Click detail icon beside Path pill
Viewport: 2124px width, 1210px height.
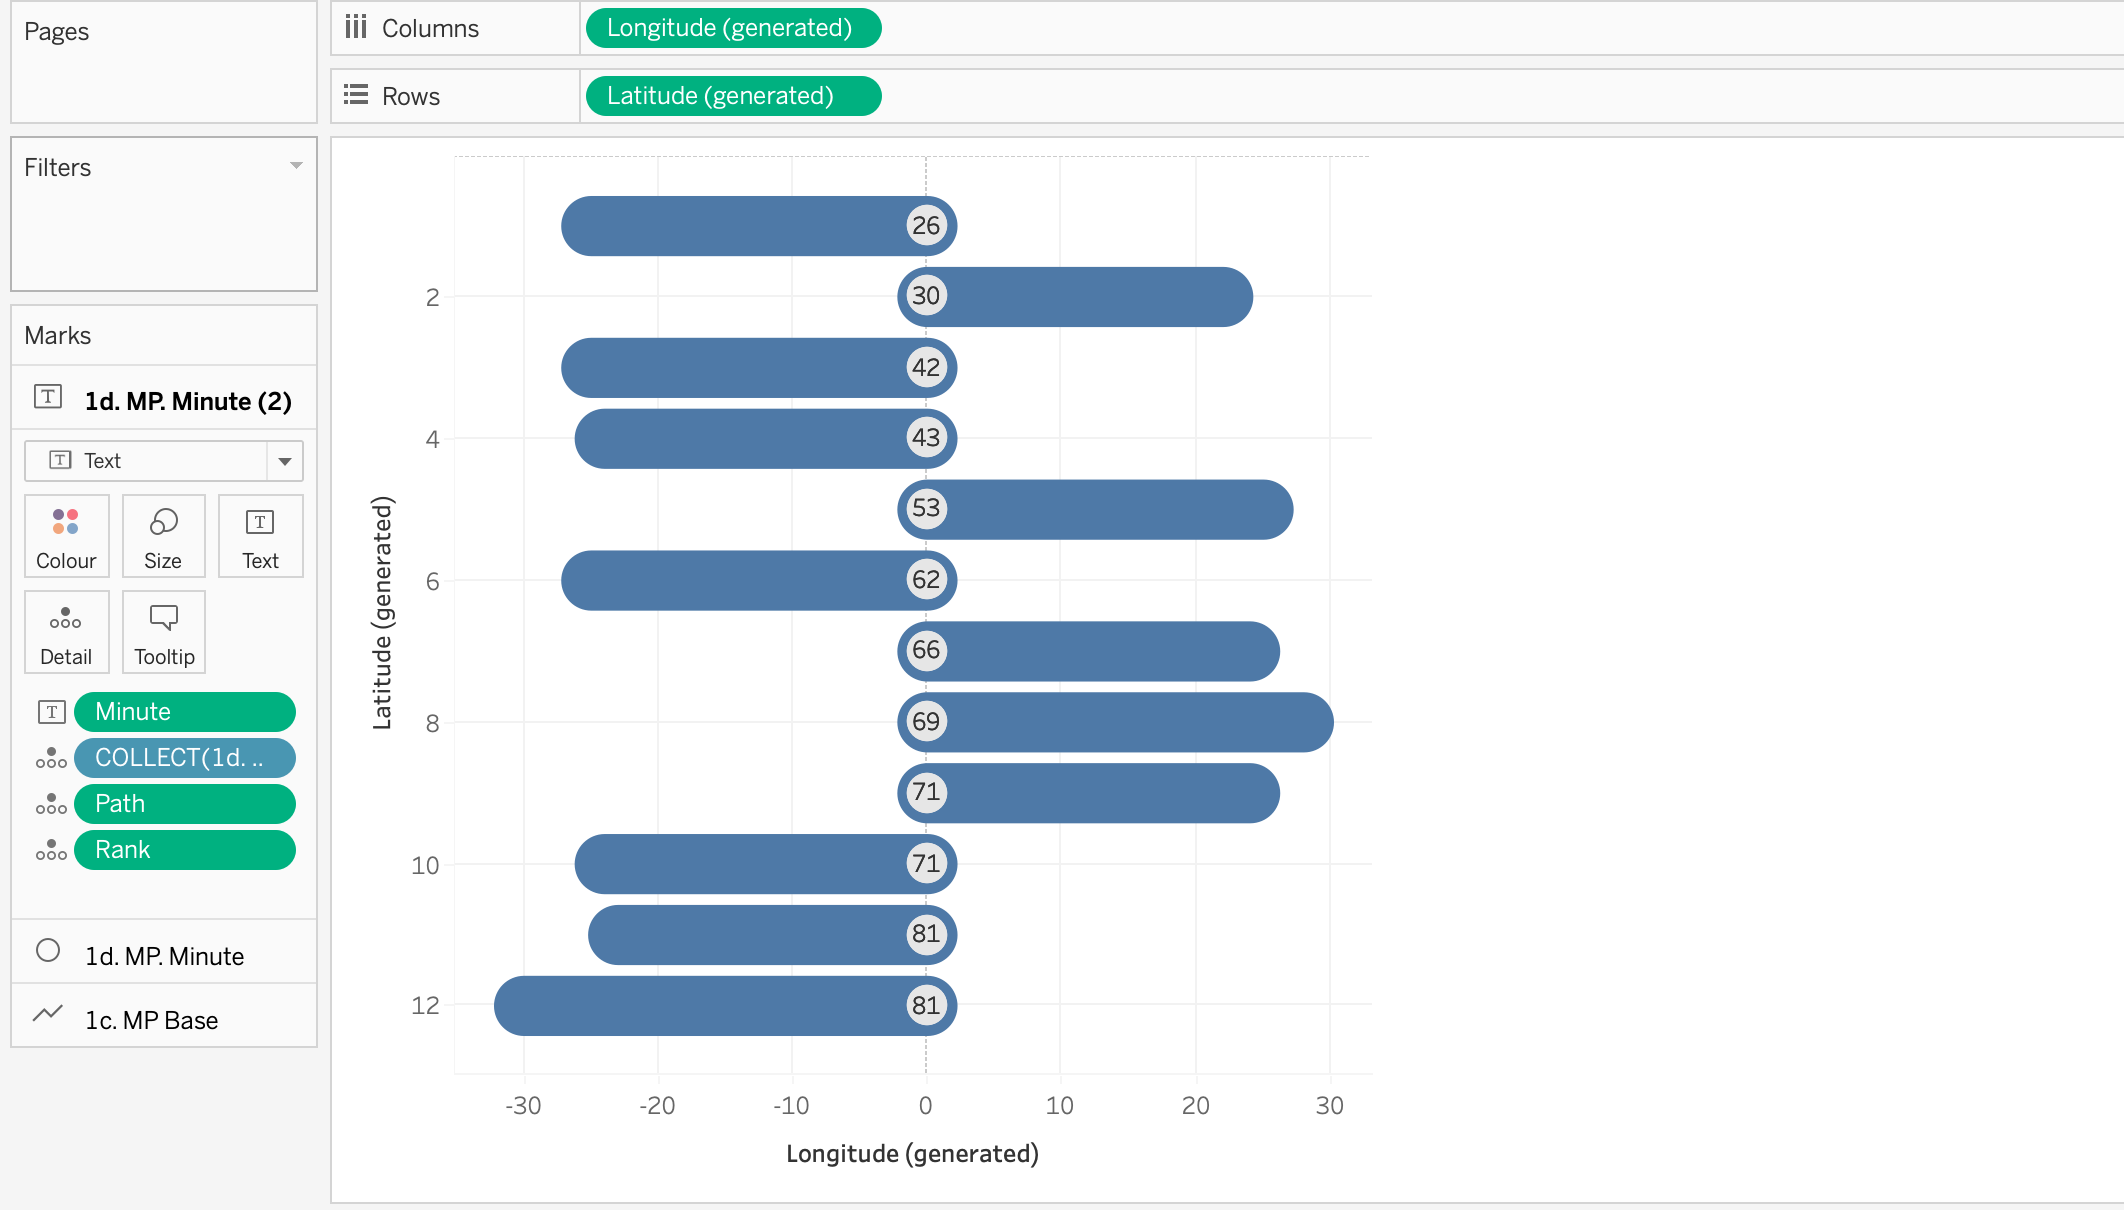(51, 804)
